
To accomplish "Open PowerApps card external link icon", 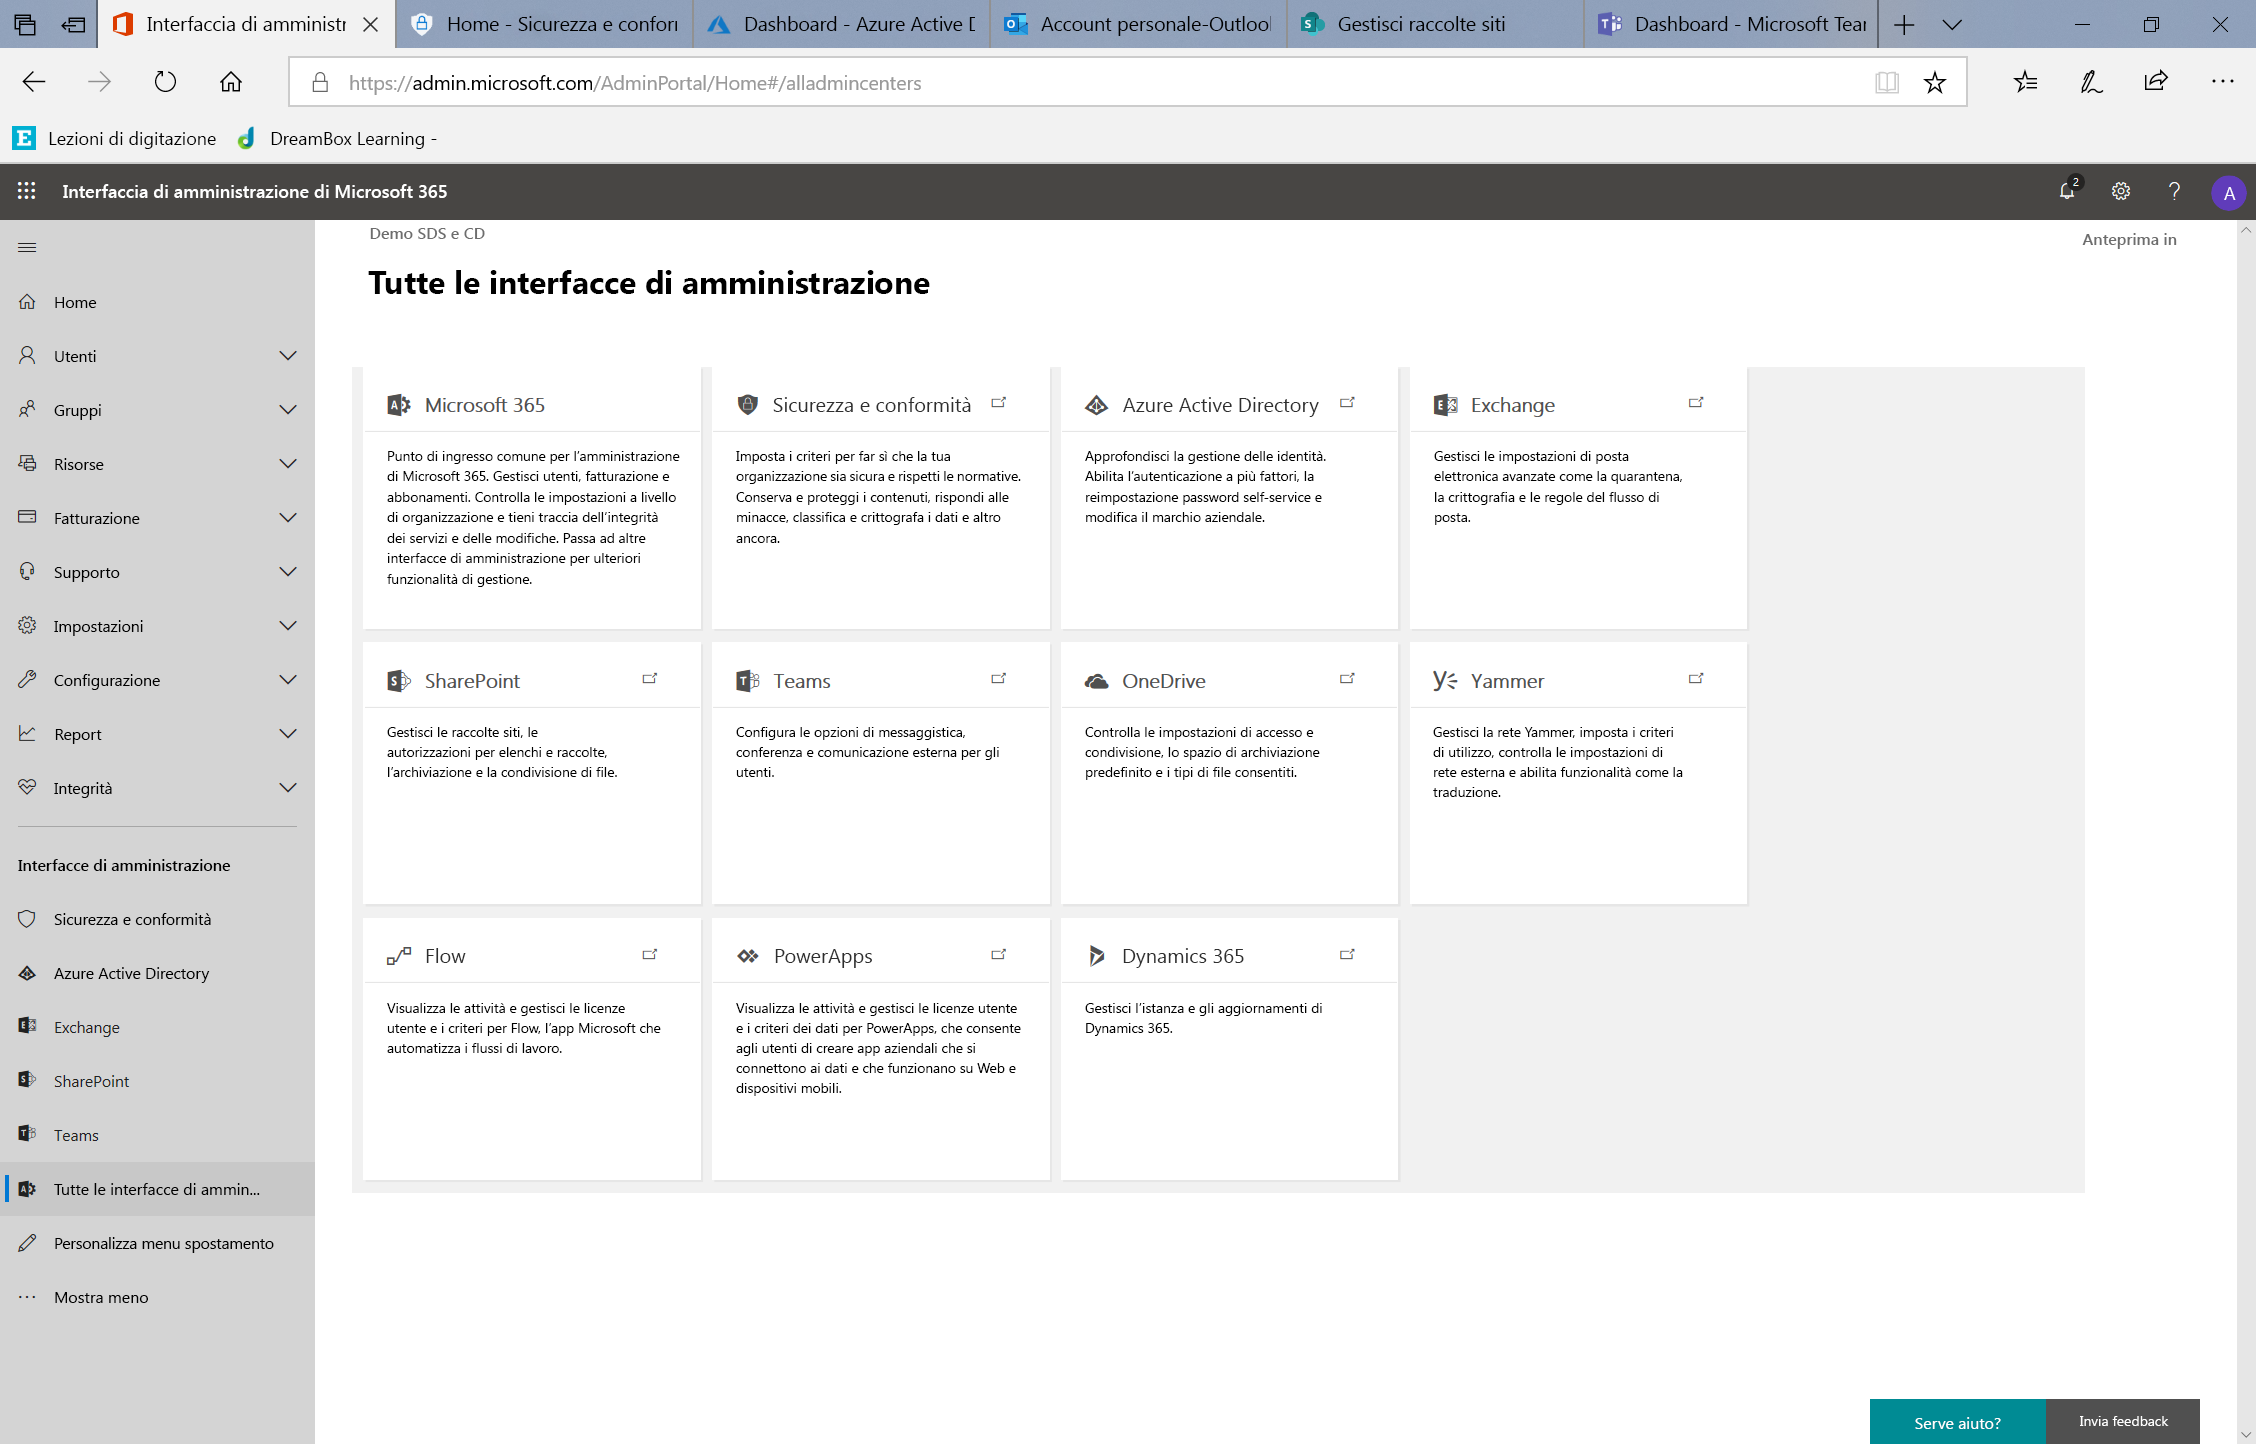I will 998,955.
